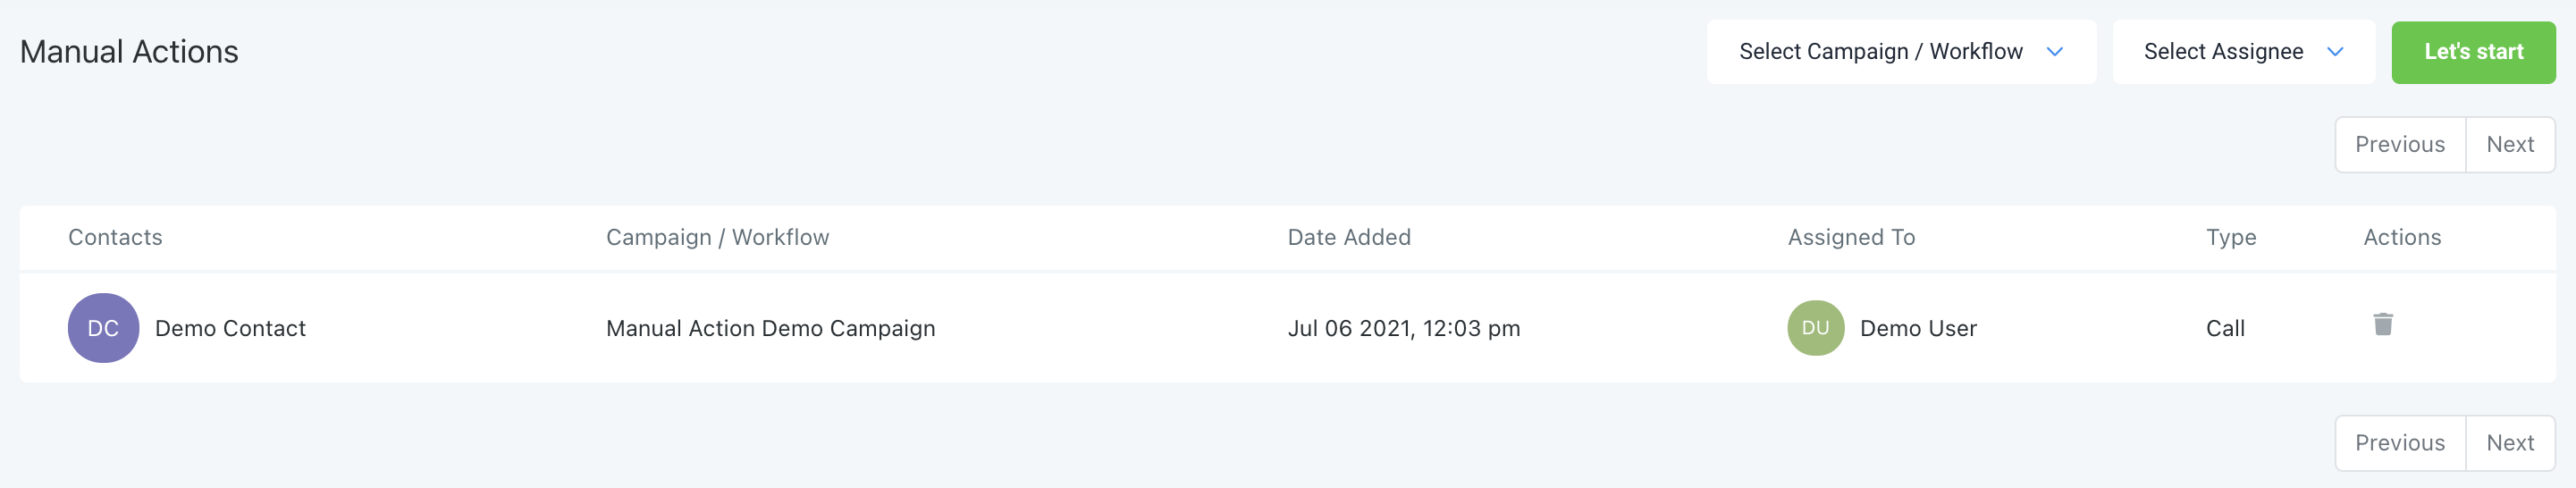Click the Demo User assignee name
2576x488 pixels.
coord(1918,329)
